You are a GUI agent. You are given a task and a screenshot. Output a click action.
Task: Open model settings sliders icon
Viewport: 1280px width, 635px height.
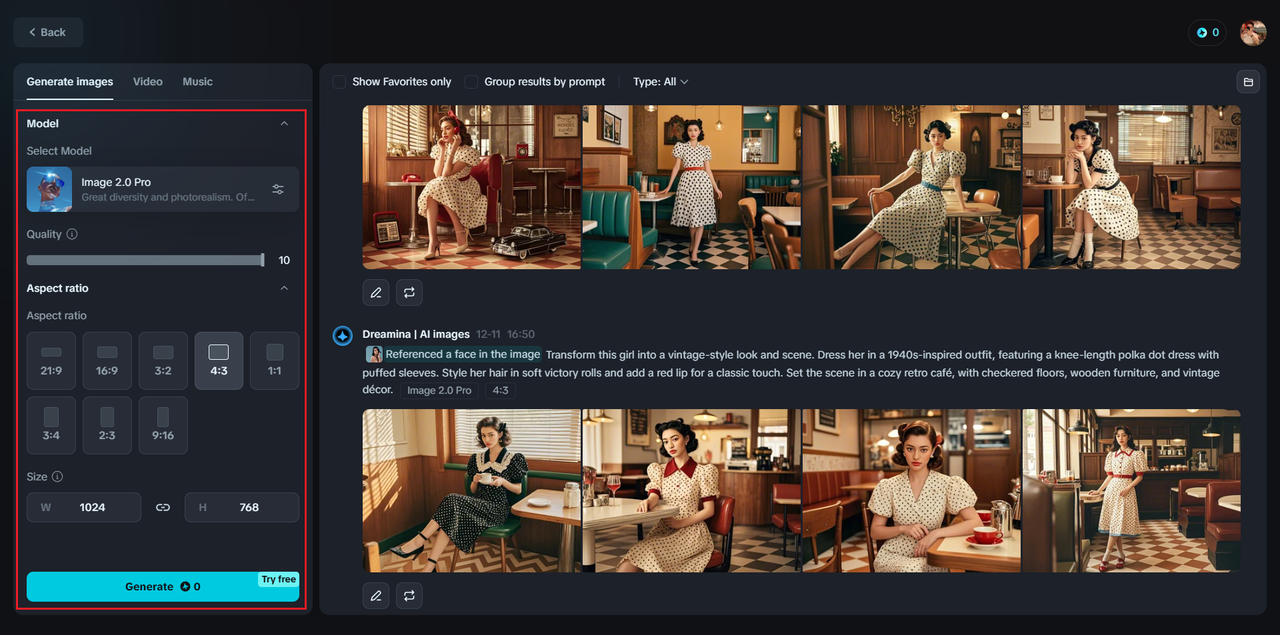coord(278,189)
